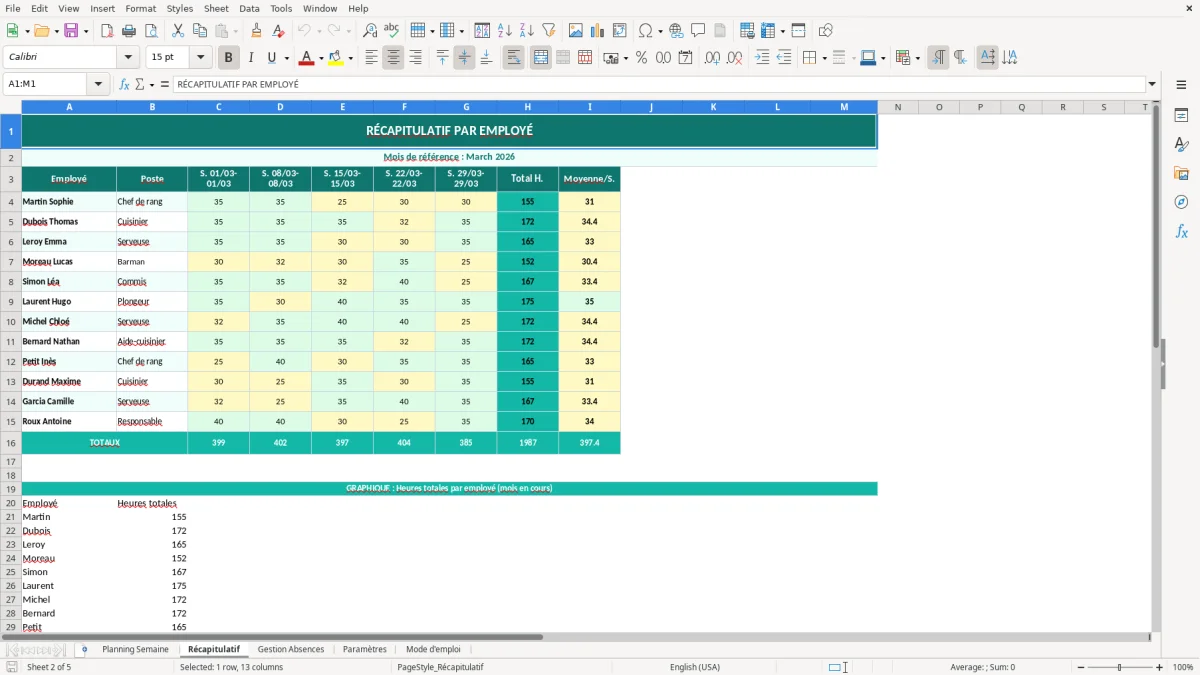Open the Format menu

pyautogui.click(x=140, y=8)
